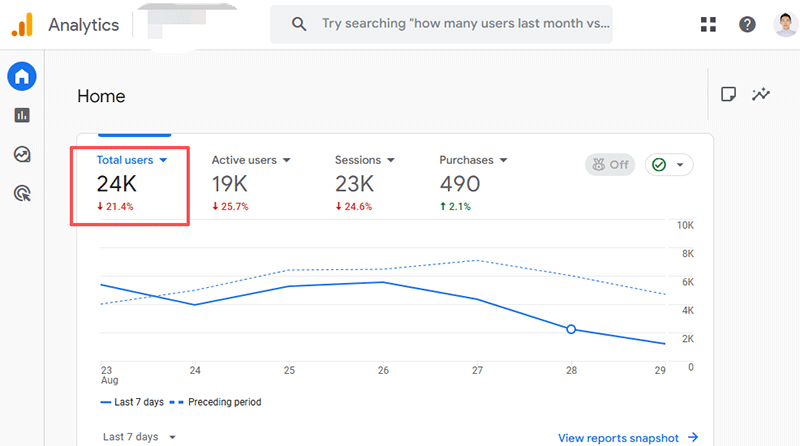
Task: Open the account profile avatar
Action: (785, 24)
